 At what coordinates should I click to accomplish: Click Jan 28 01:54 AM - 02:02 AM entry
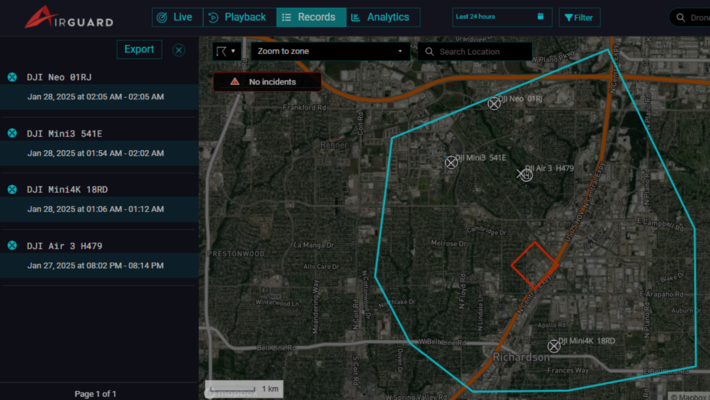click(x=99, y=153)
